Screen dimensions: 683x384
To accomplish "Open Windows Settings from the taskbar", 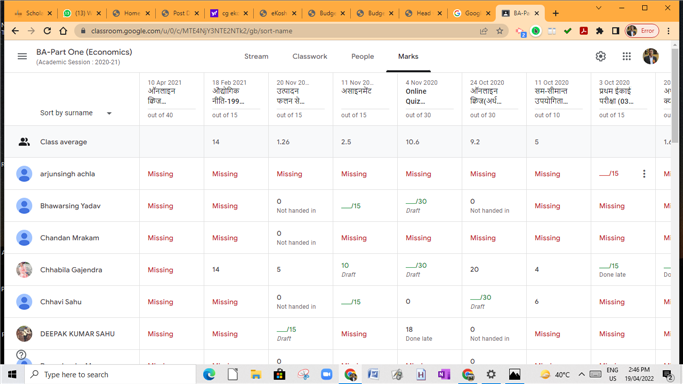I will (491, 374).
